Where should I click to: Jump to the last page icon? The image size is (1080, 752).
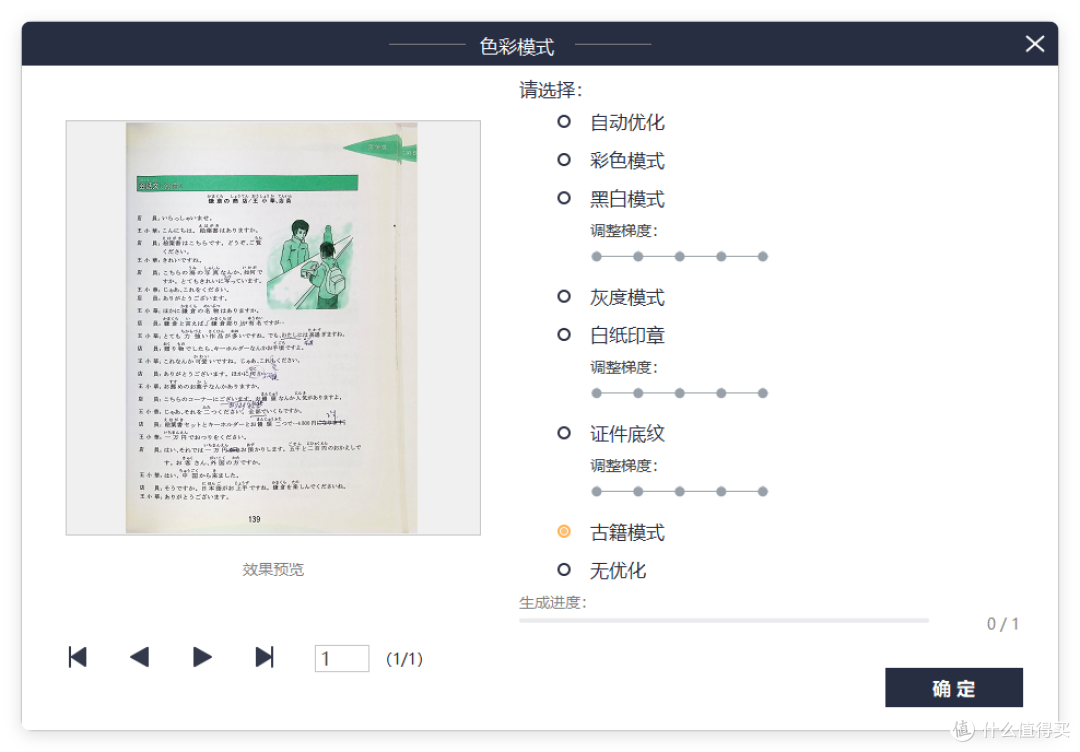point(264,657)
